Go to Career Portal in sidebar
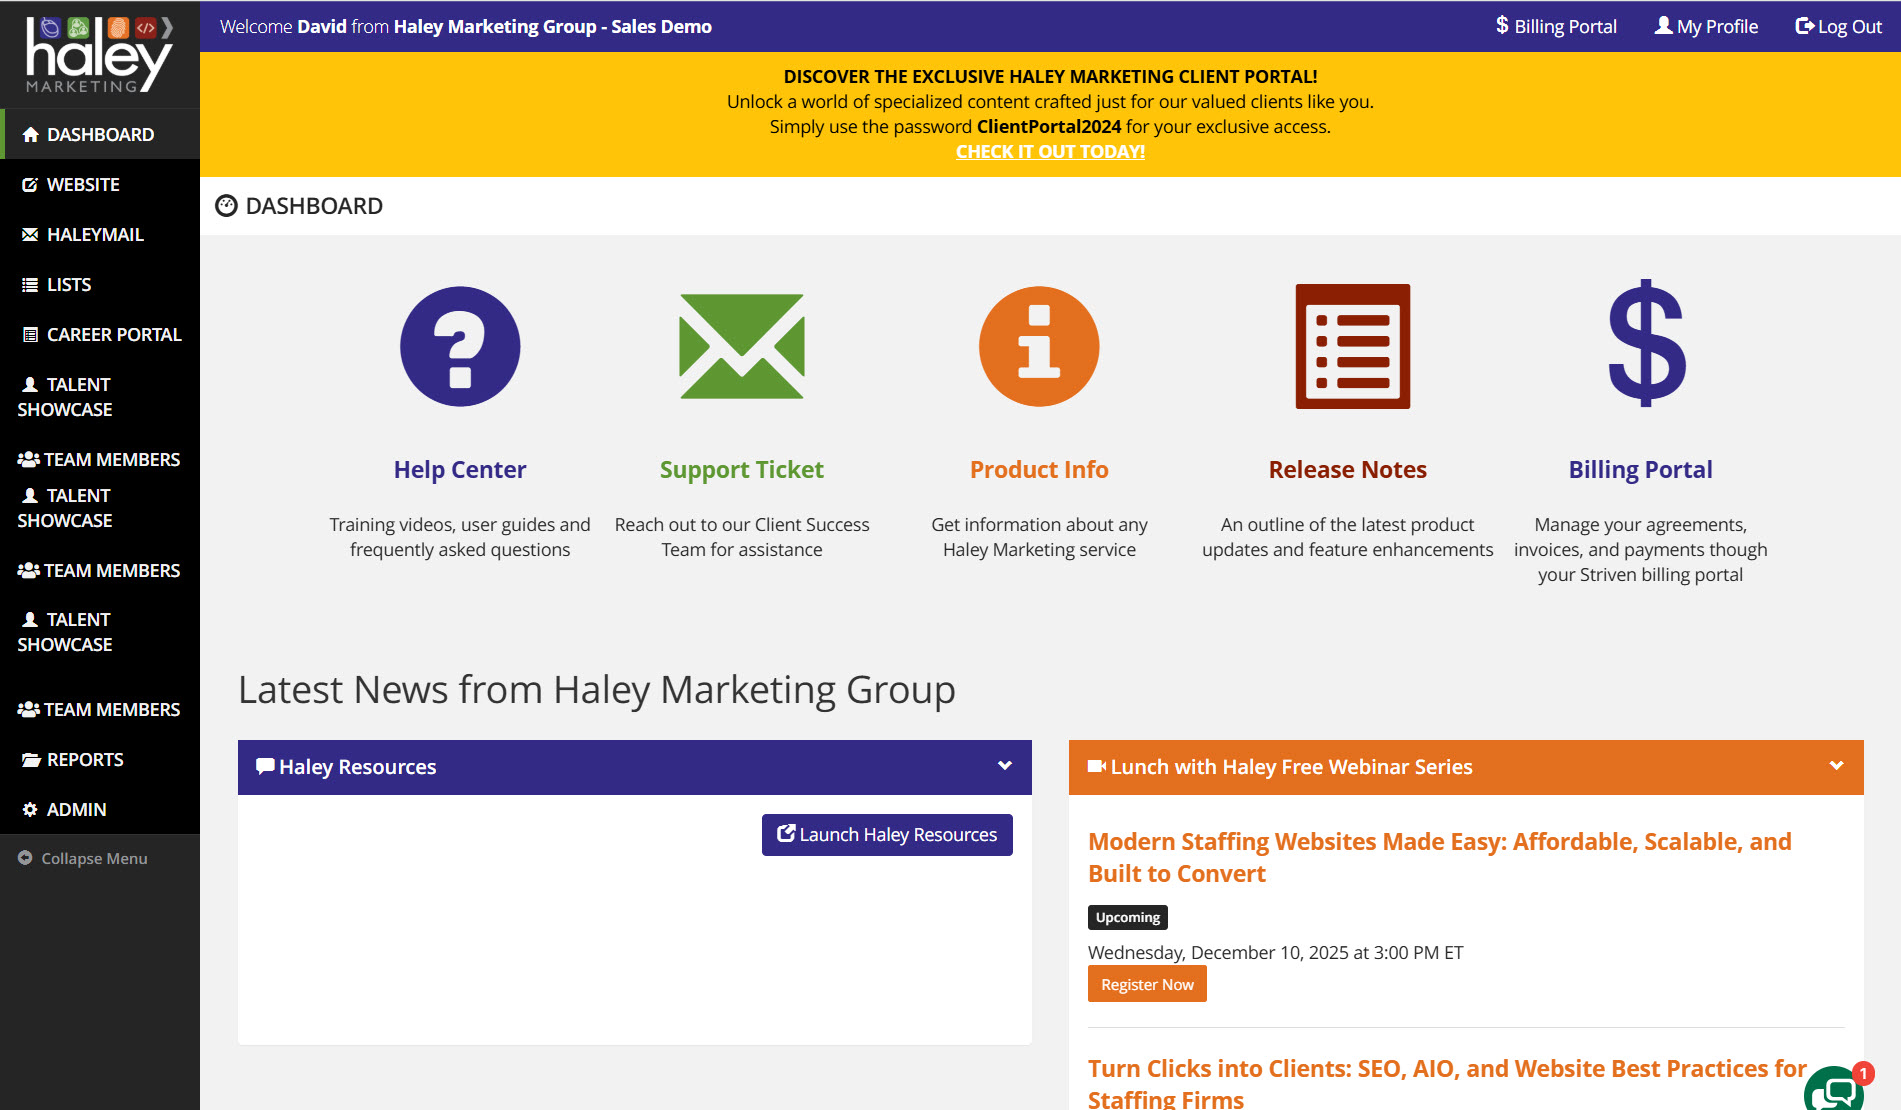 click(x=113, y=335)
